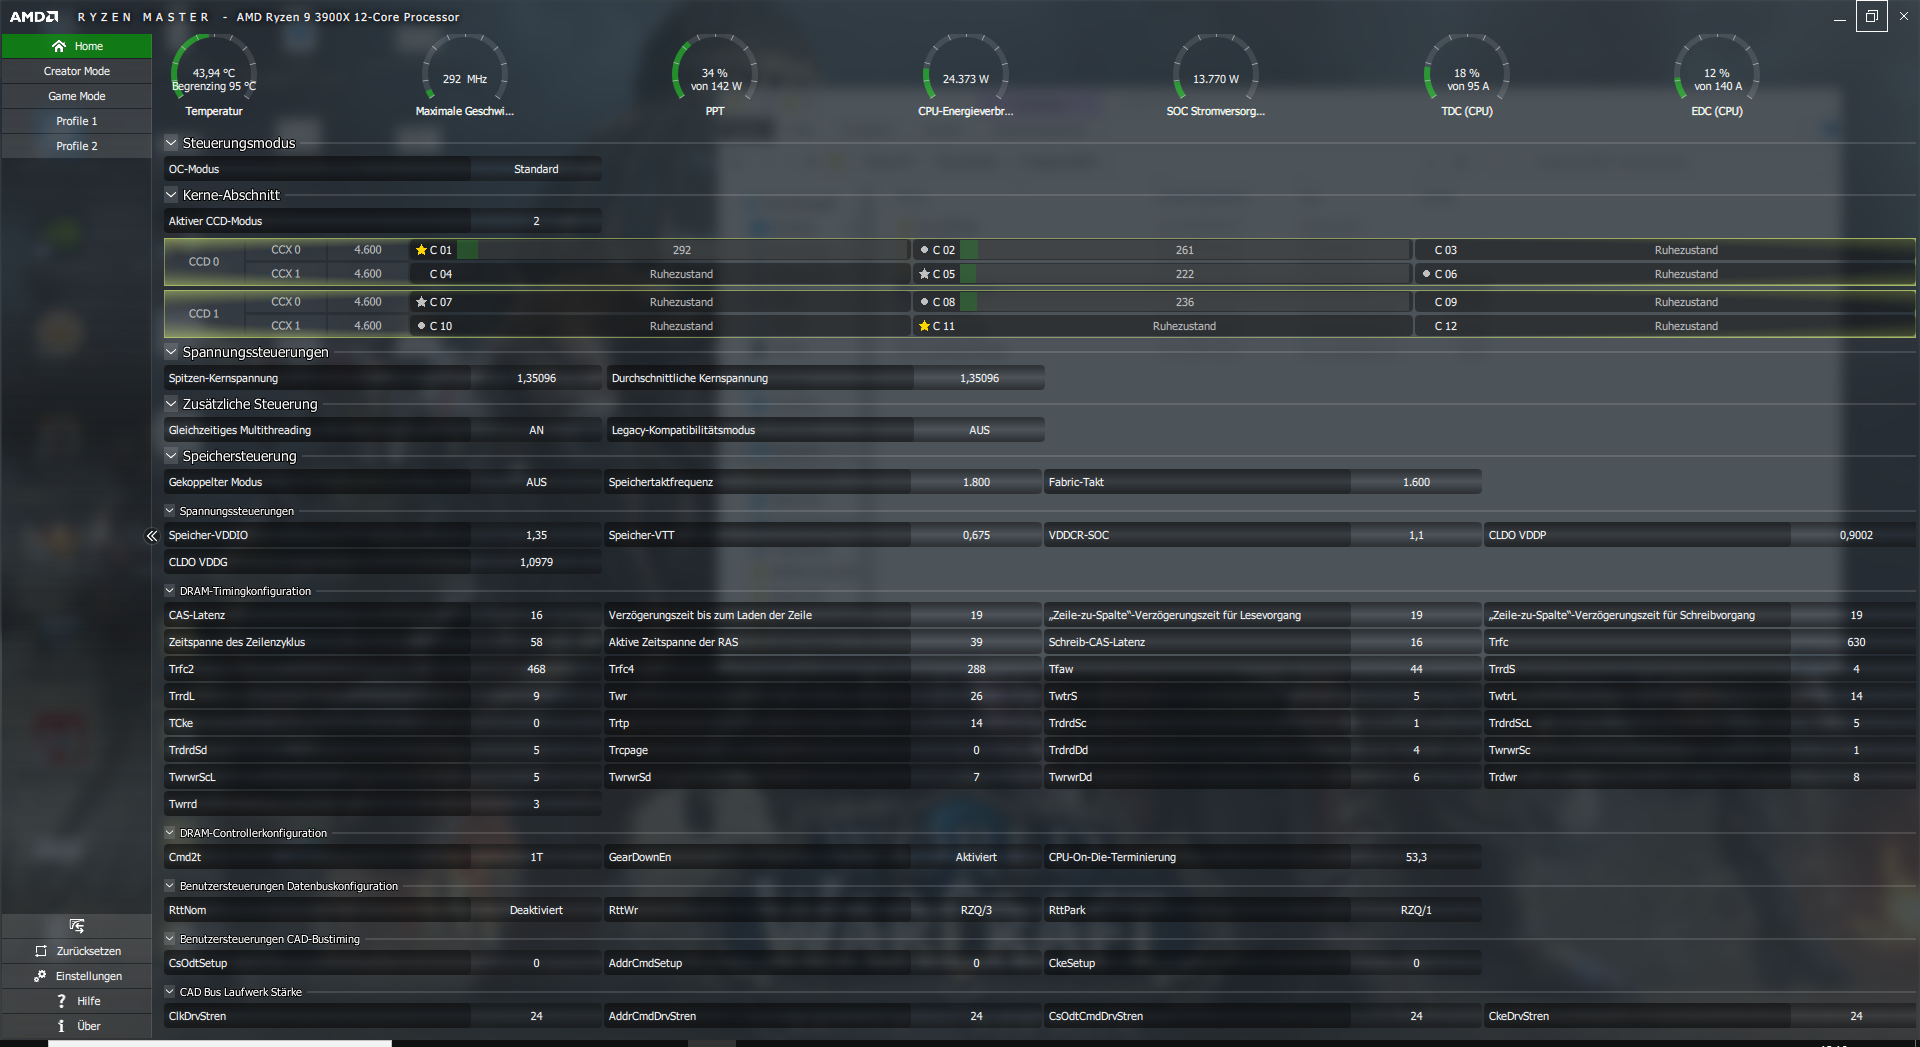Image resolution: width=1920 pixels, height=1047 pixels.
Task: Click ClkDrvStren value 24
Action: tap(536, 1016)
